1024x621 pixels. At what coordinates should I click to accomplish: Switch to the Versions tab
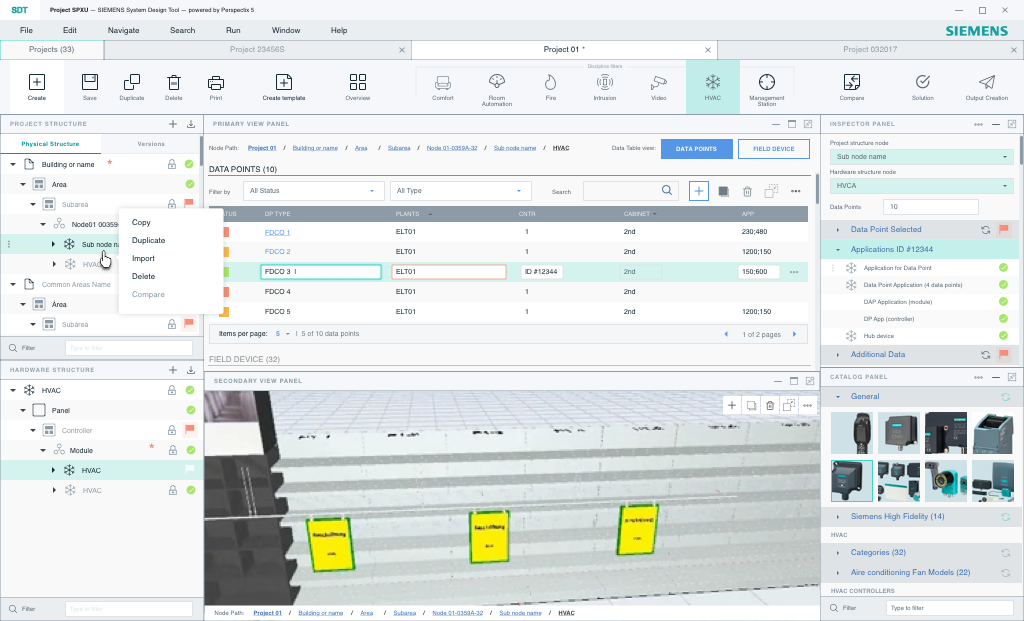click(151, 144)
